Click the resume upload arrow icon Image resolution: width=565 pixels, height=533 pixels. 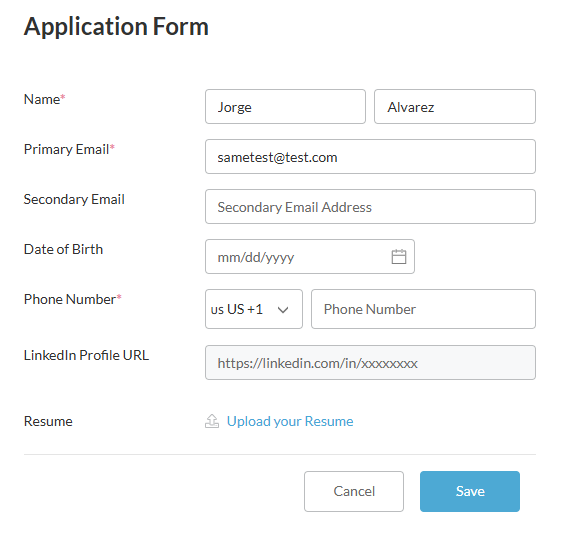tap(212, 421)
